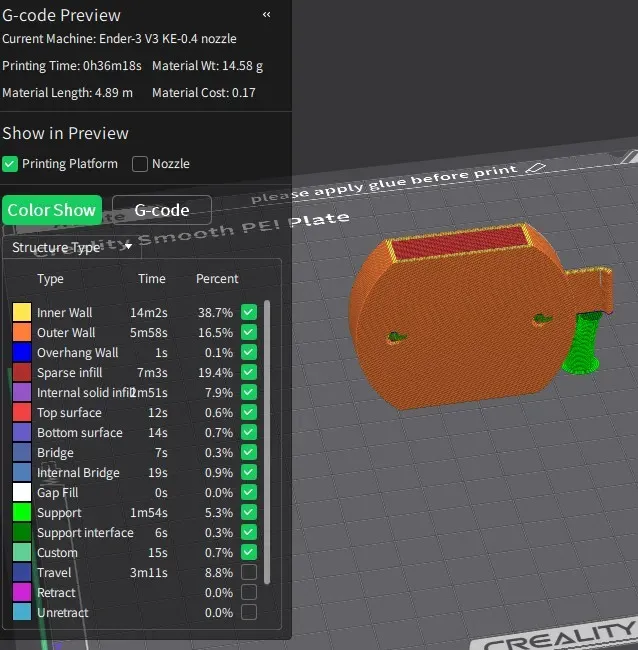Select the Color Show tab
Screen dimensions: 638x650
(52, 210)
